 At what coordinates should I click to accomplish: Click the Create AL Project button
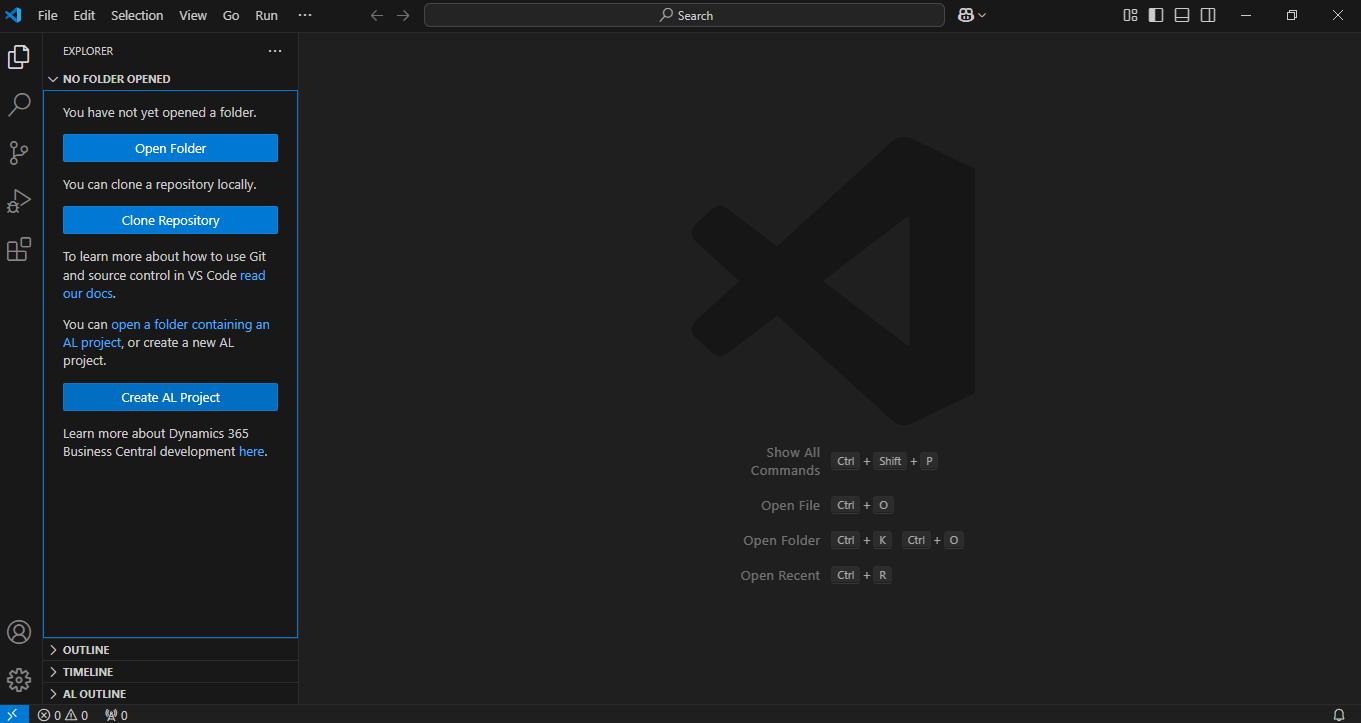[170, 397]
